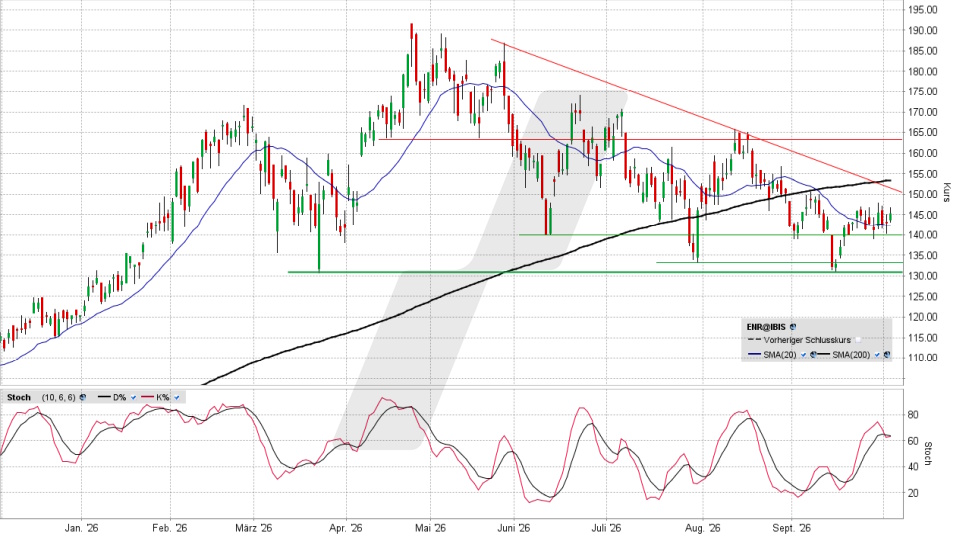Click the Jan. '26 axis label
This screenshot has width=960, height=540.
[x=81, y=528]
